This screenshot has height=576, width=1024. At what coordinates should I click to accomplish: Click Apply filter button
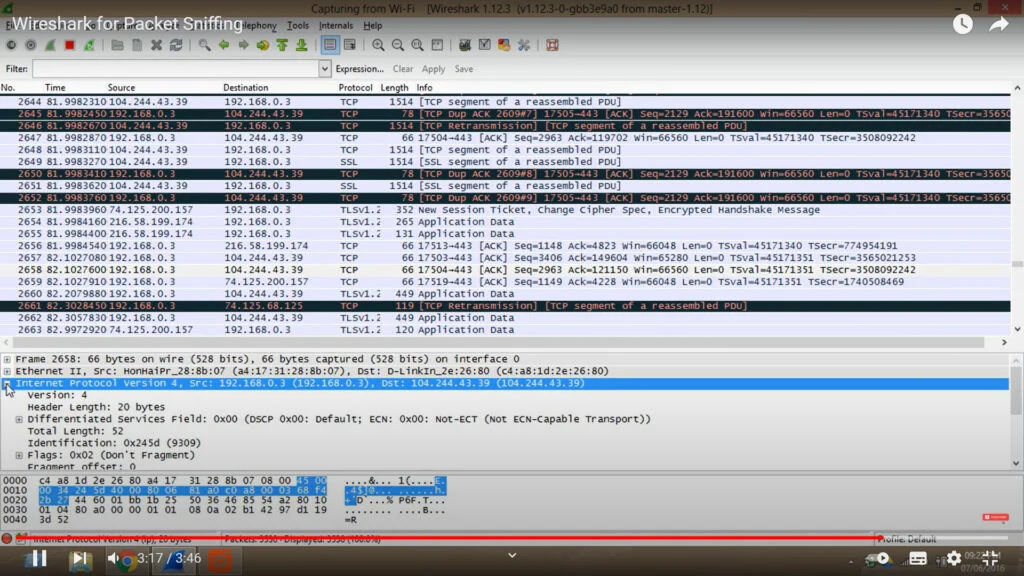(x=433, y=69)
